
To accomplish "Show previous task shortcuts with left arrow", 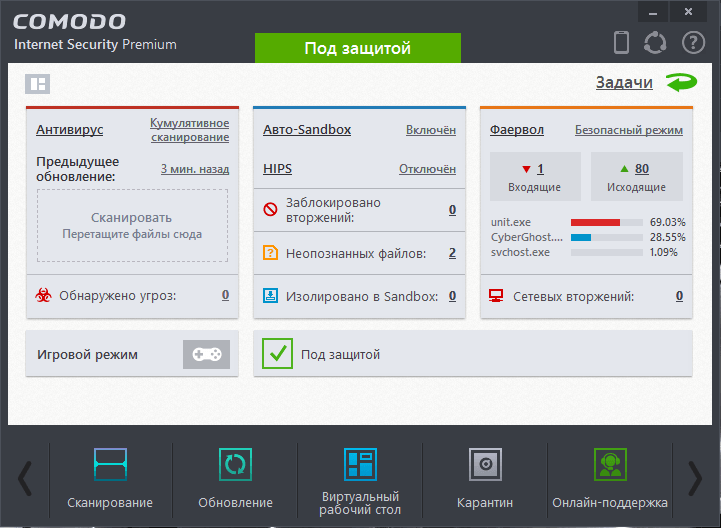I will tap(25, 479).
